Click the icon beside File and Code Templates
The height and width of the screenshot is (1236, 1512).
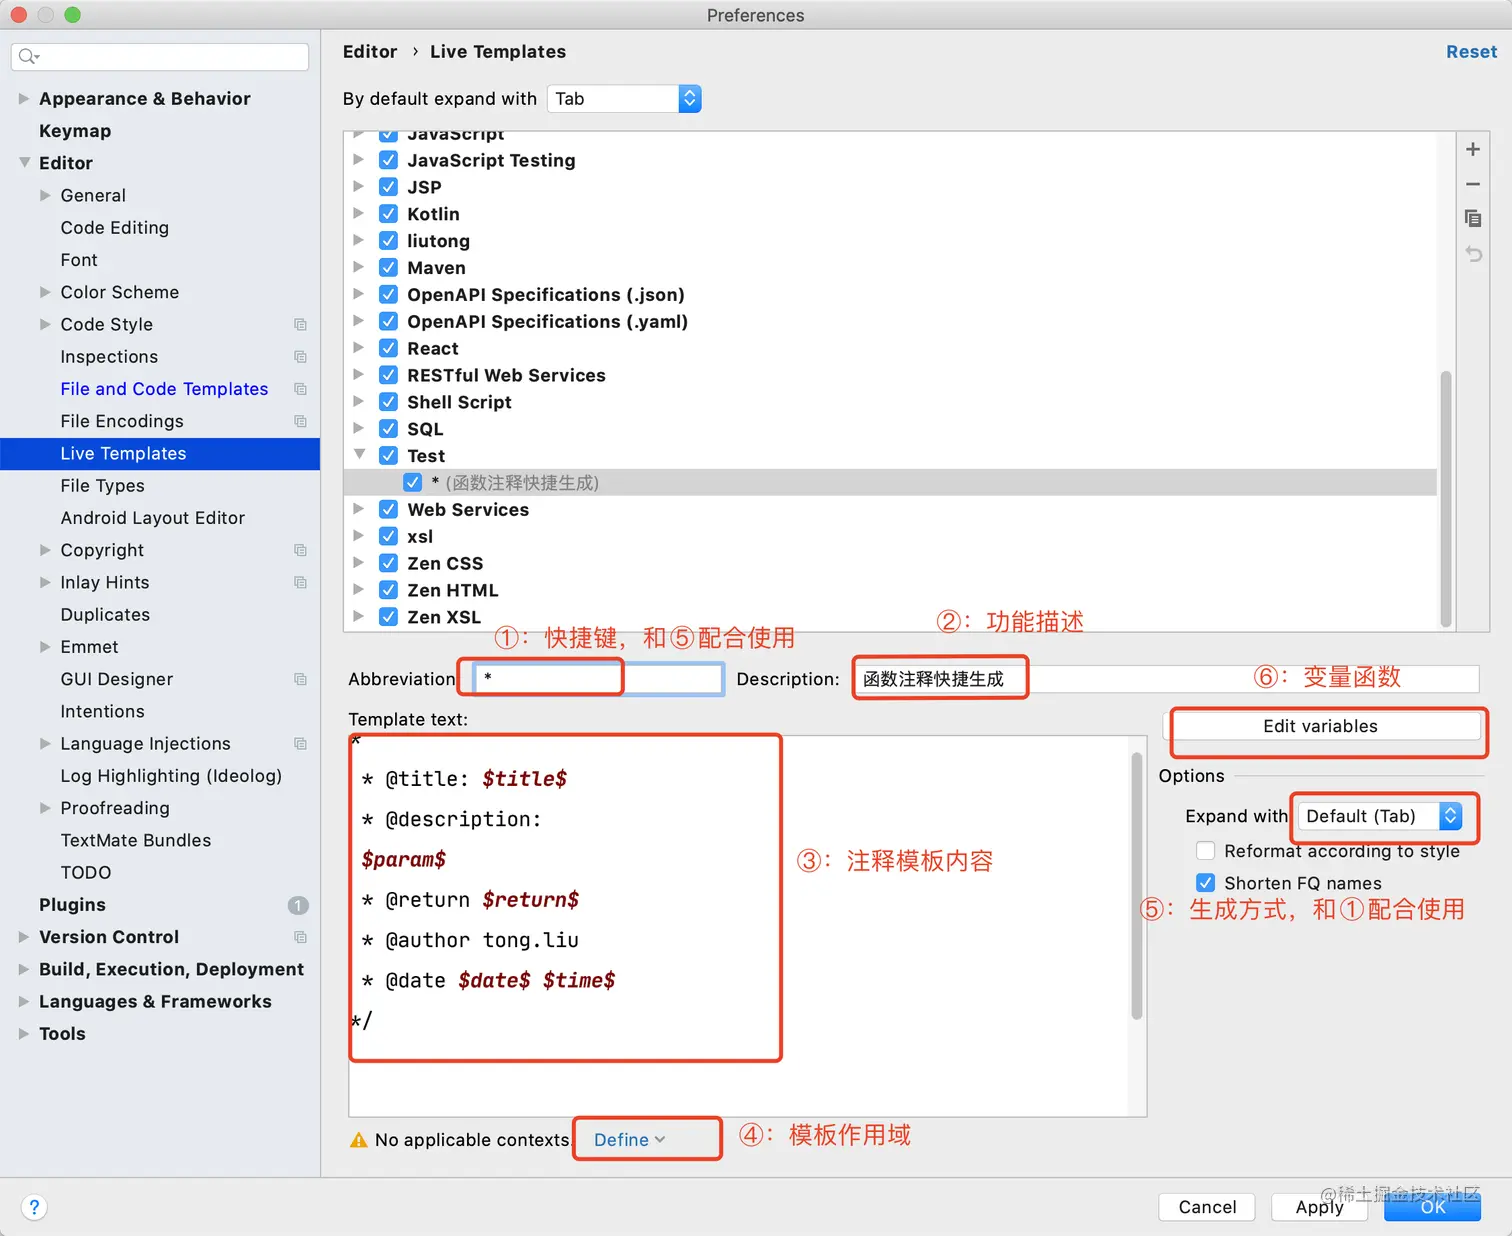[x=300, y=389]
